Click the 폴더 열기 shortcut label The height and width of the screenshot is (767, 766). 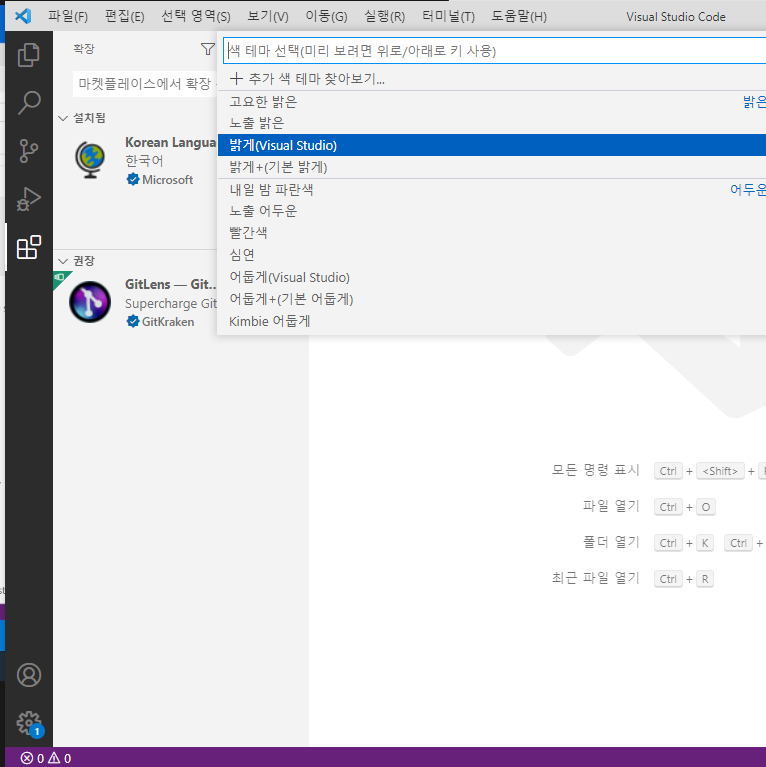611,542
